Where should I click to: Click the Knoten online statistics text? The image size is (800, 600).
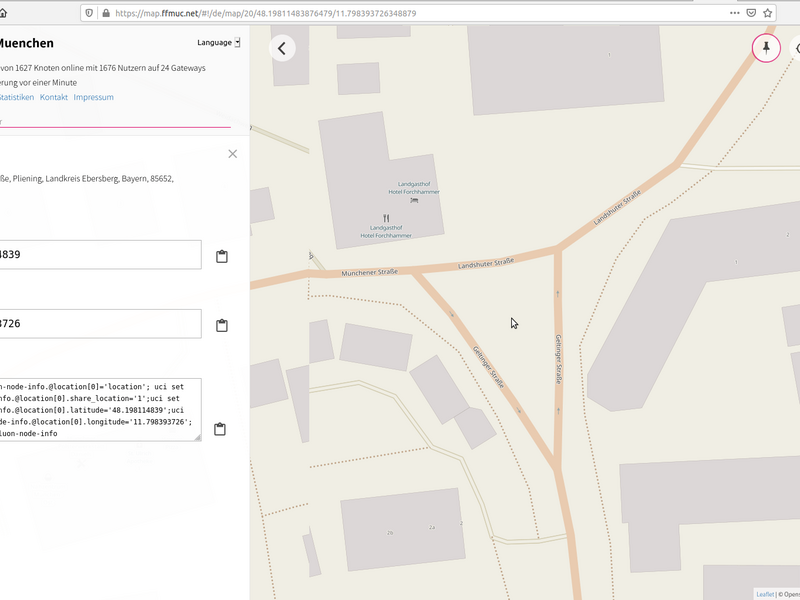103,68
